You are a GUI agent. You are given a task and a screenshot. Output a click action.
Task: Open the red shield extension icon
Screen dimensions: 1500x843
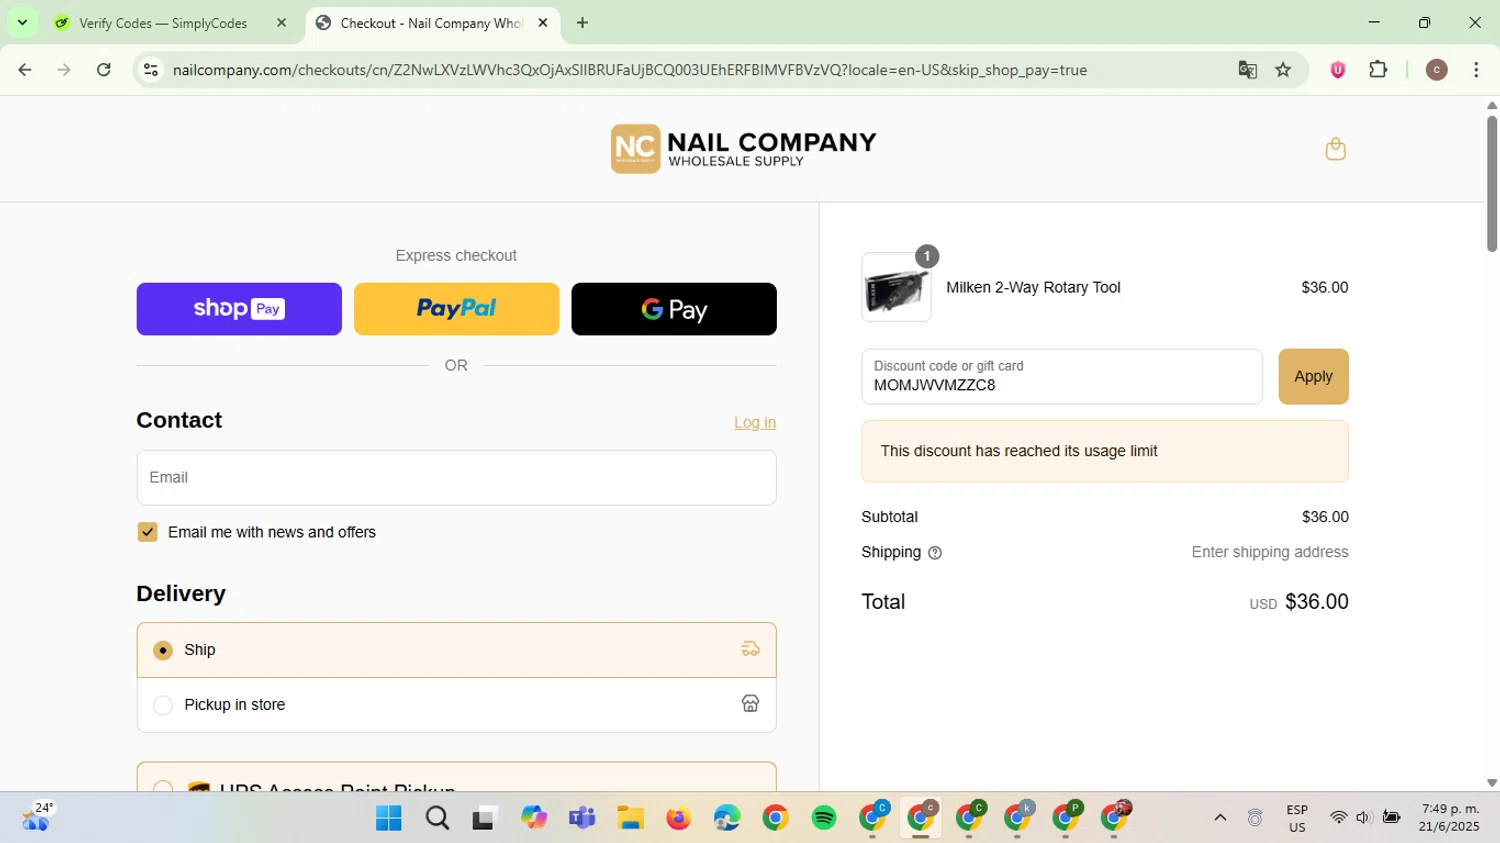click(1338, 70)
